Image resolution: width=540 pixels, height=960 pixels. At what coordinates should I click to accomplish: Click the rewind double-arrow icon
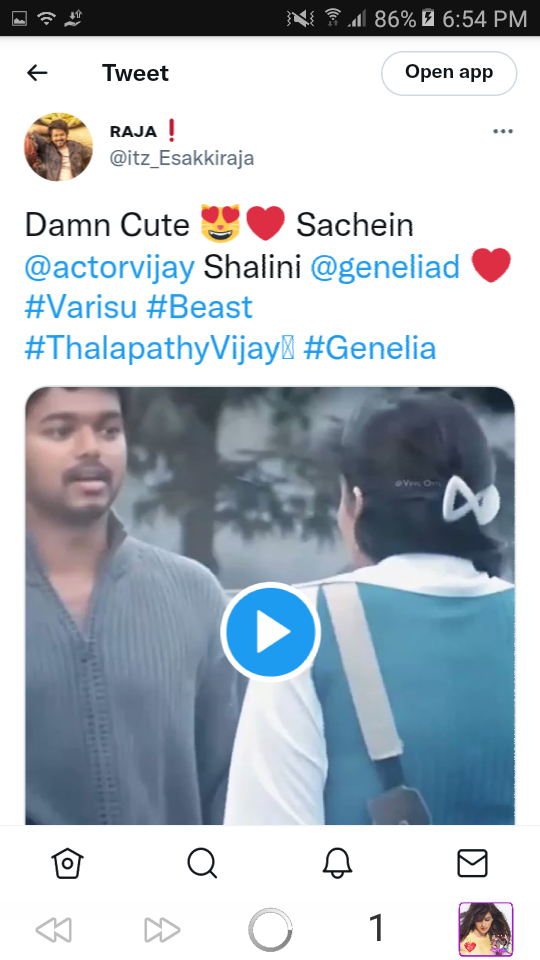pyautogui.click(x=54, y=929)
